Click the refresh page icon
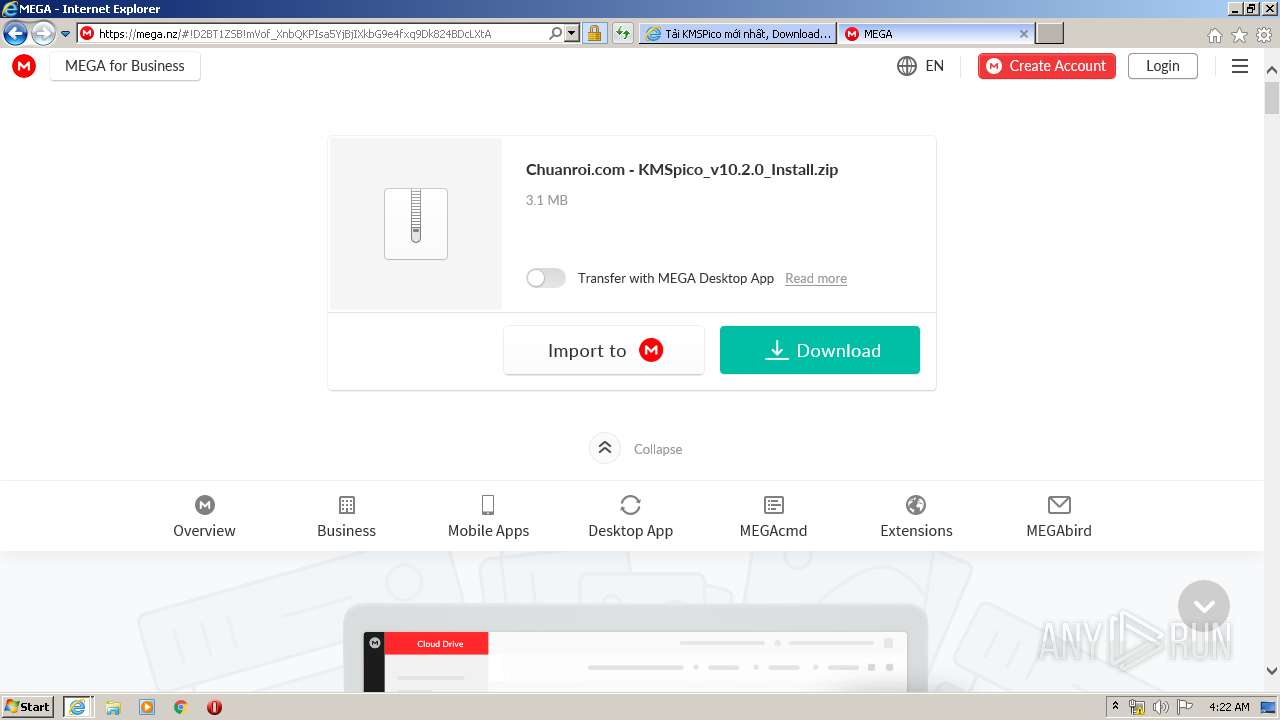Screen dimensions: 1280x720 623,33
